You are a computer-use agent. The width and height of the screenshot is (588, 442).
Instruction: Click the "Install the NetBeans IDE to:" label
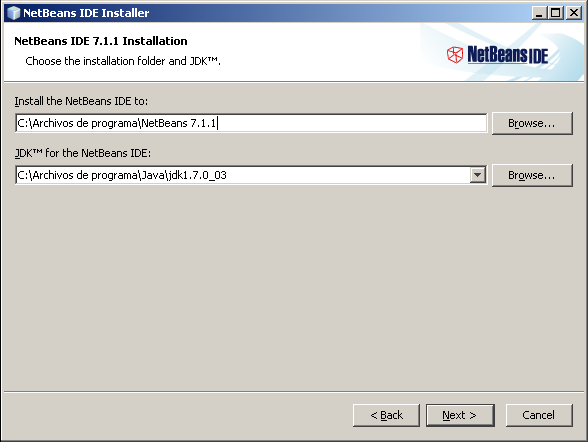81,101
